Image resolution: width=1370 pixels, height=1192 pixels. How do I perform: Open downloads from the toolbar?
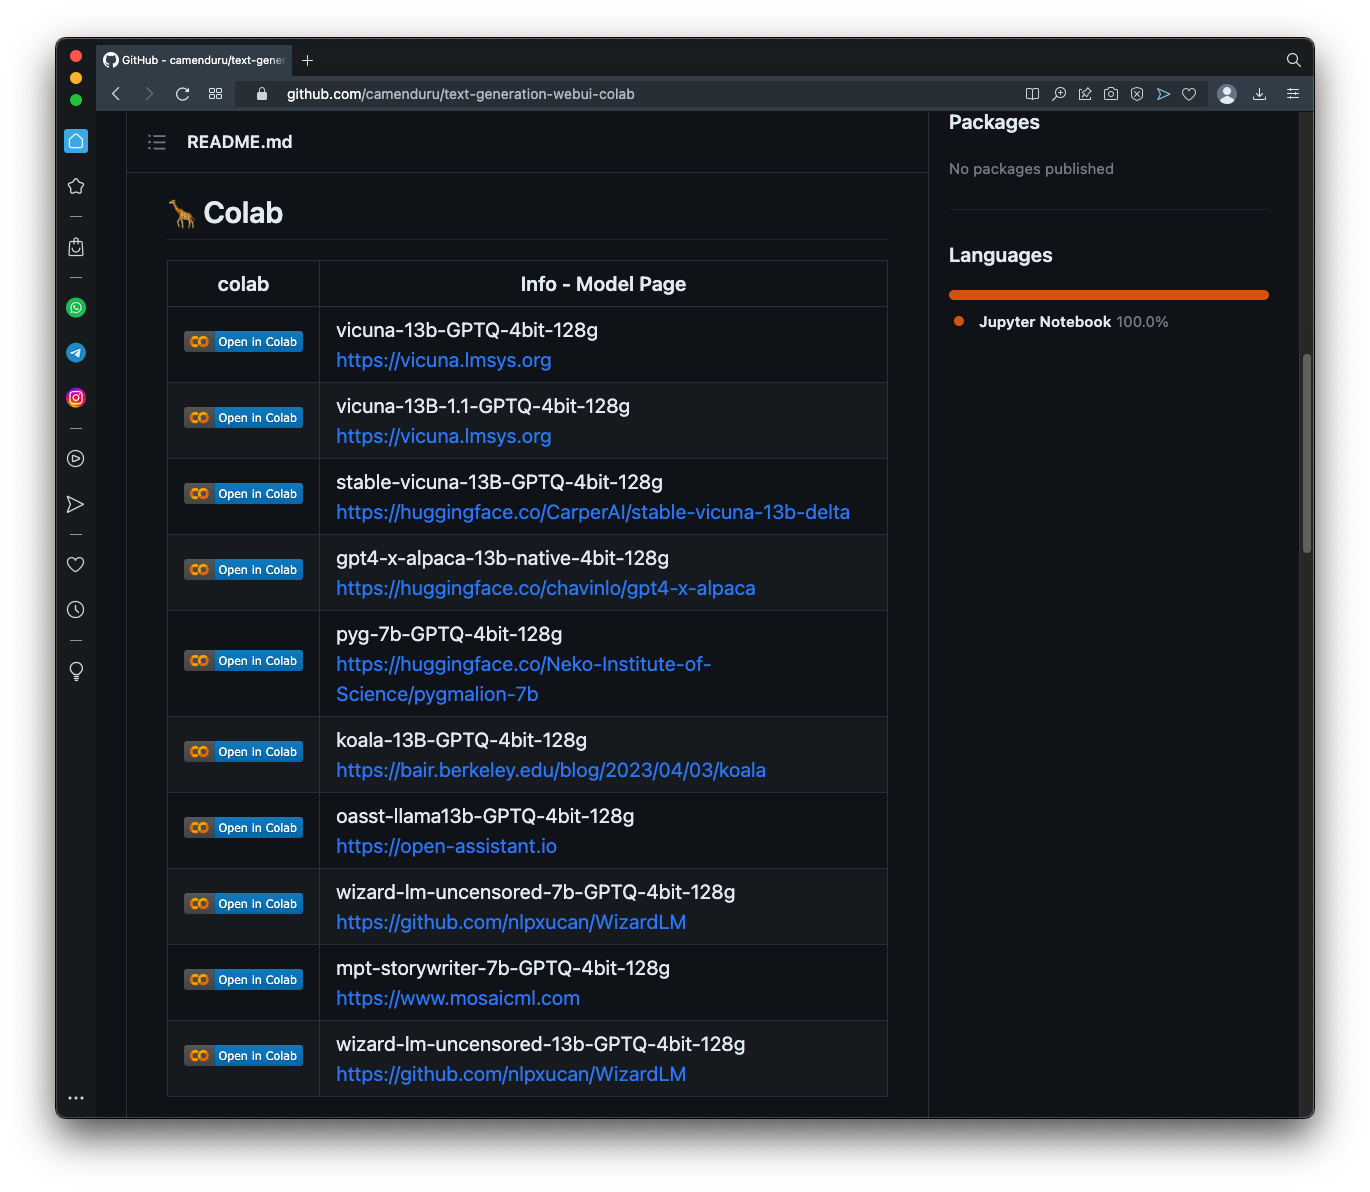1259,94
